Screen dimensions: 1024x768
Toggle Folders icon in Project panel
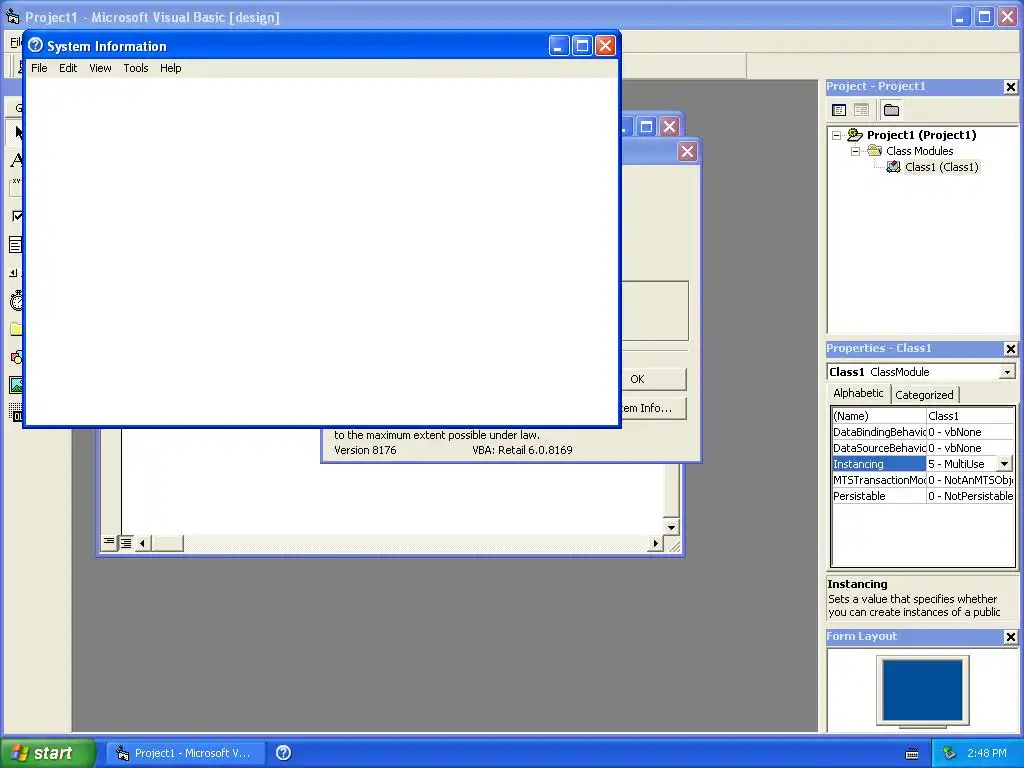(x=891, y=110)
